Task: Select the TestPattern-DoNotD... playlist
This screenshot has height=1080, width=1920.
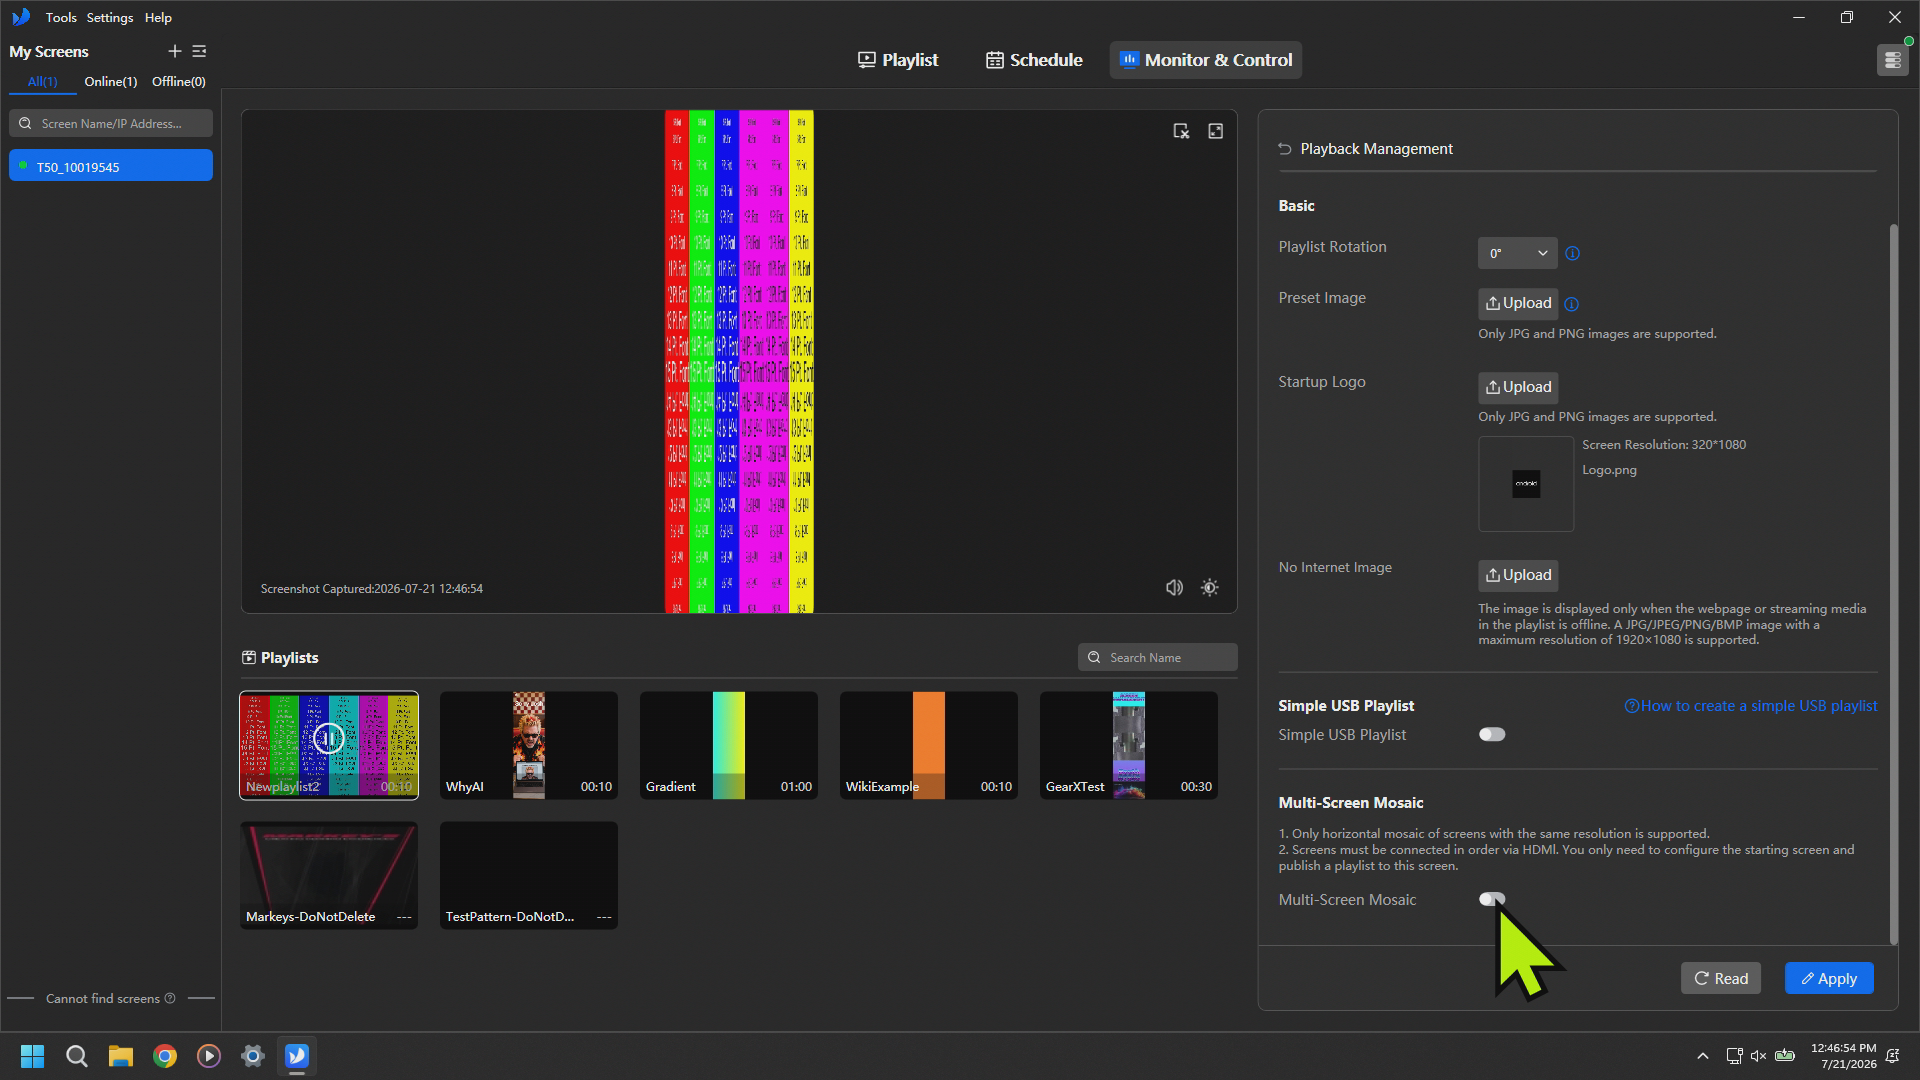Action: pos(529,875)
